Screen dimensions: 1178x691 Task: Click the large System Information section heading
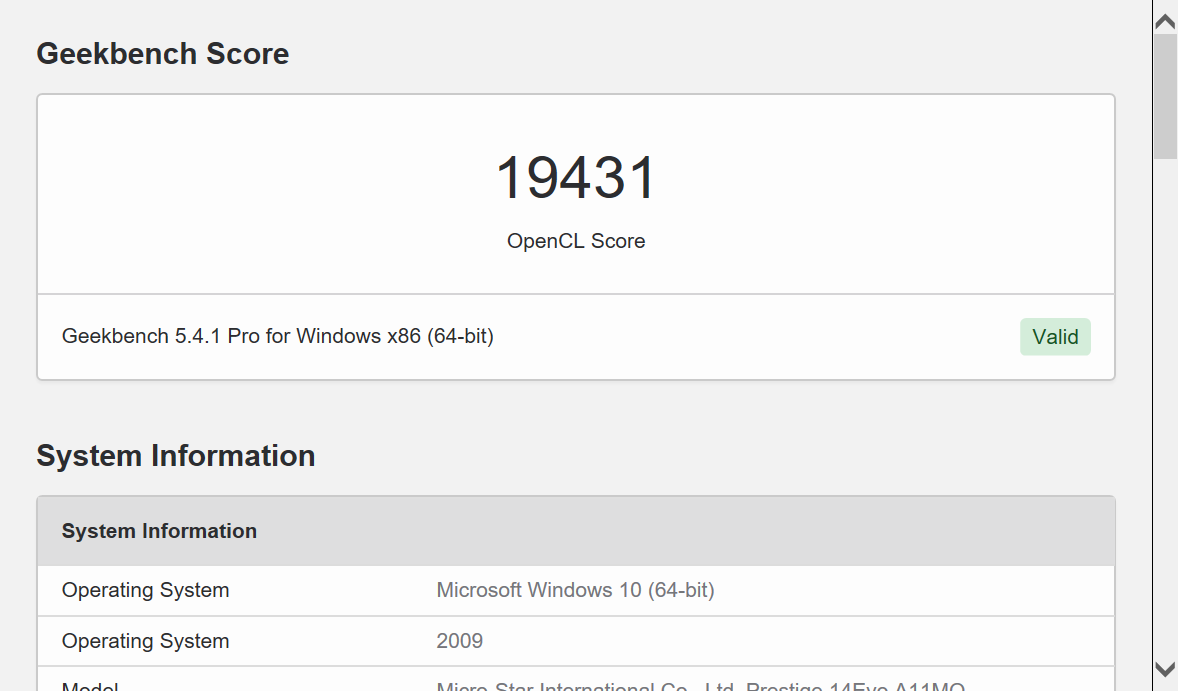[x=176, y=456]
